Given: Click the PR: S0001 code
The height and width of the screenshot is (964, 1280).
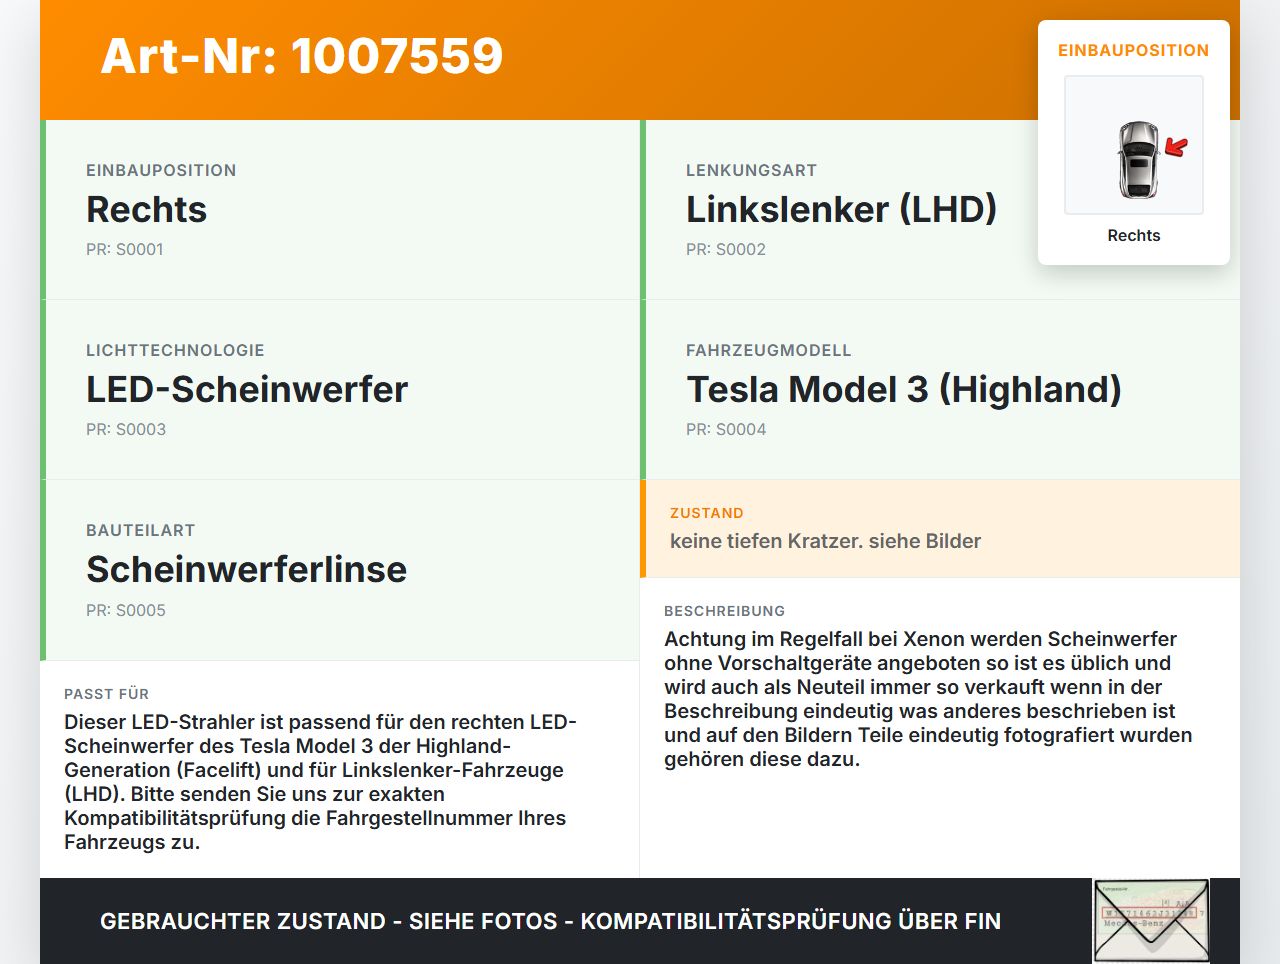Looking at the screenshot, I should point(125,249).
